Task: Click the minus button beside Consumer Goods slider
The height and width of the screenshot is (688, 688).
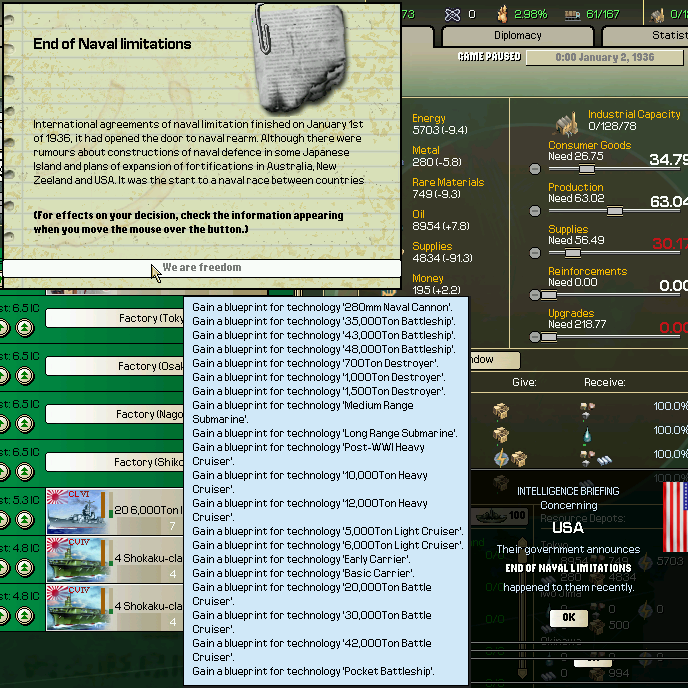Action: point(535,169)
